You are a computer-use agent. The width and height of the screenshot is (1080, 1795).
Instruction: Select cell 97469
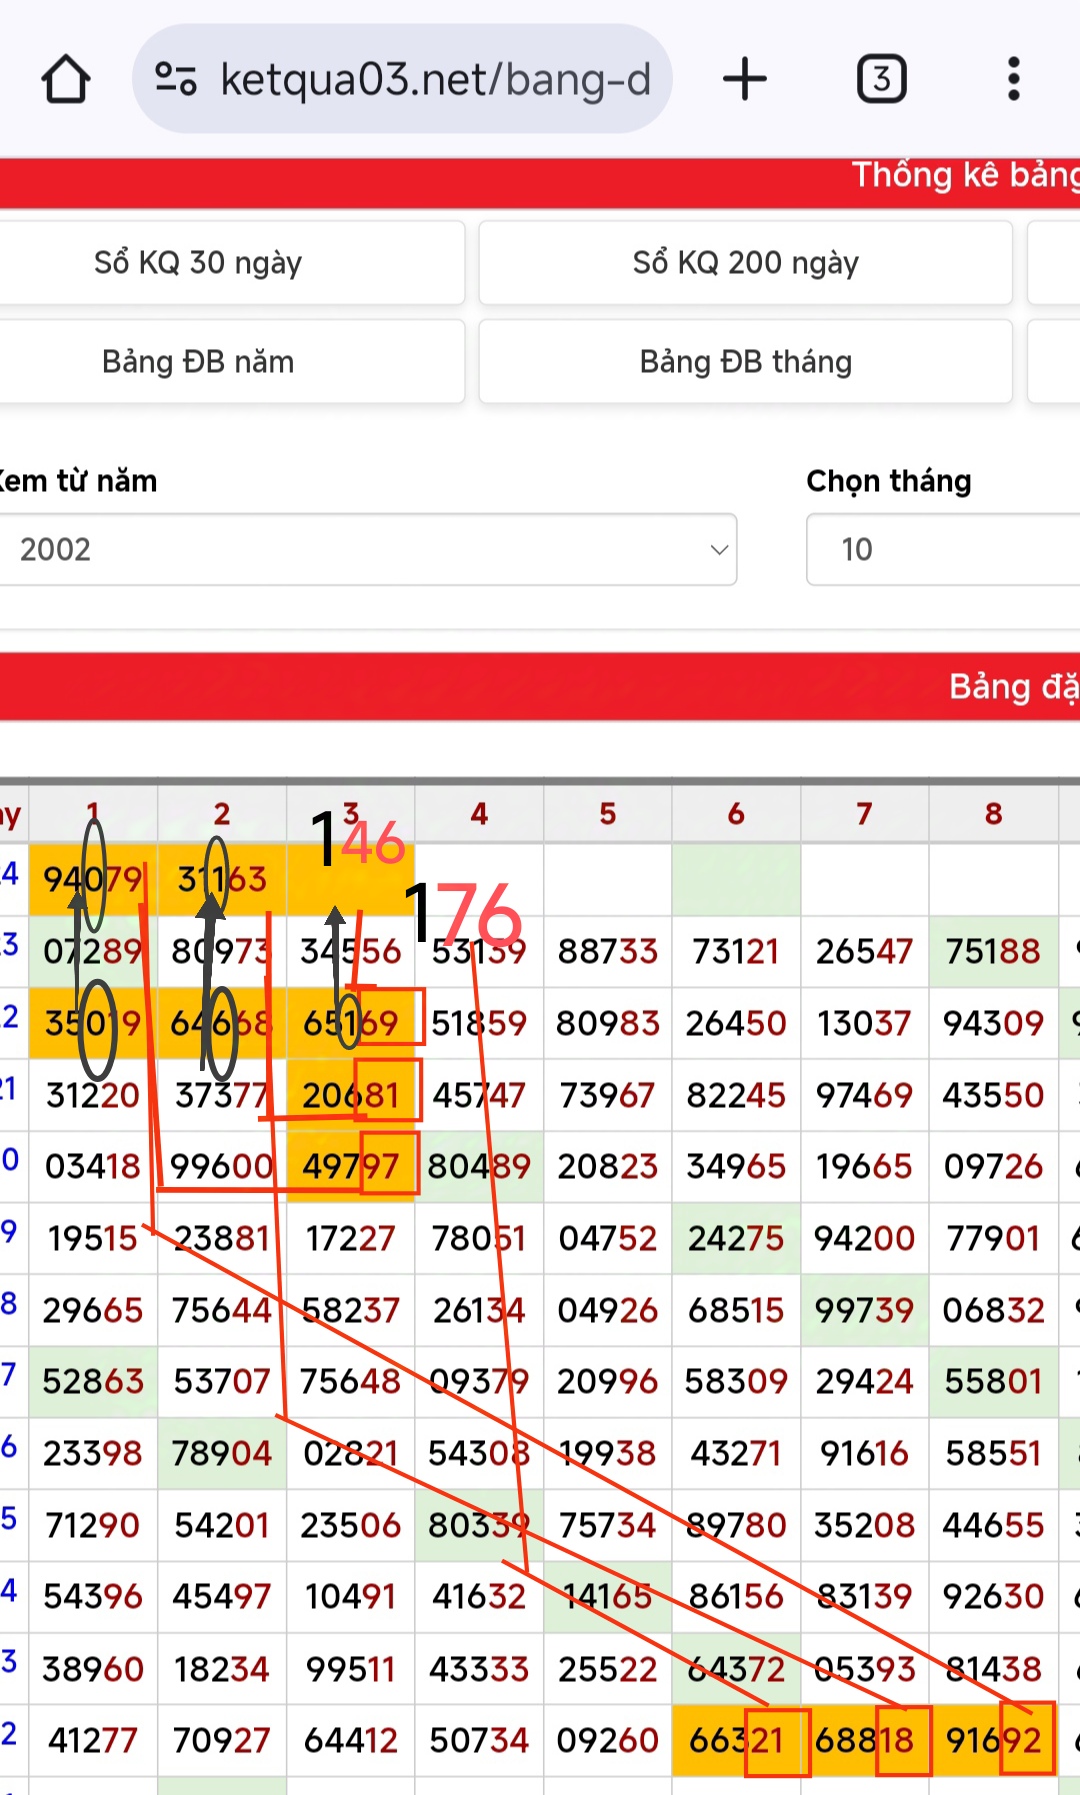point(865,1095)
